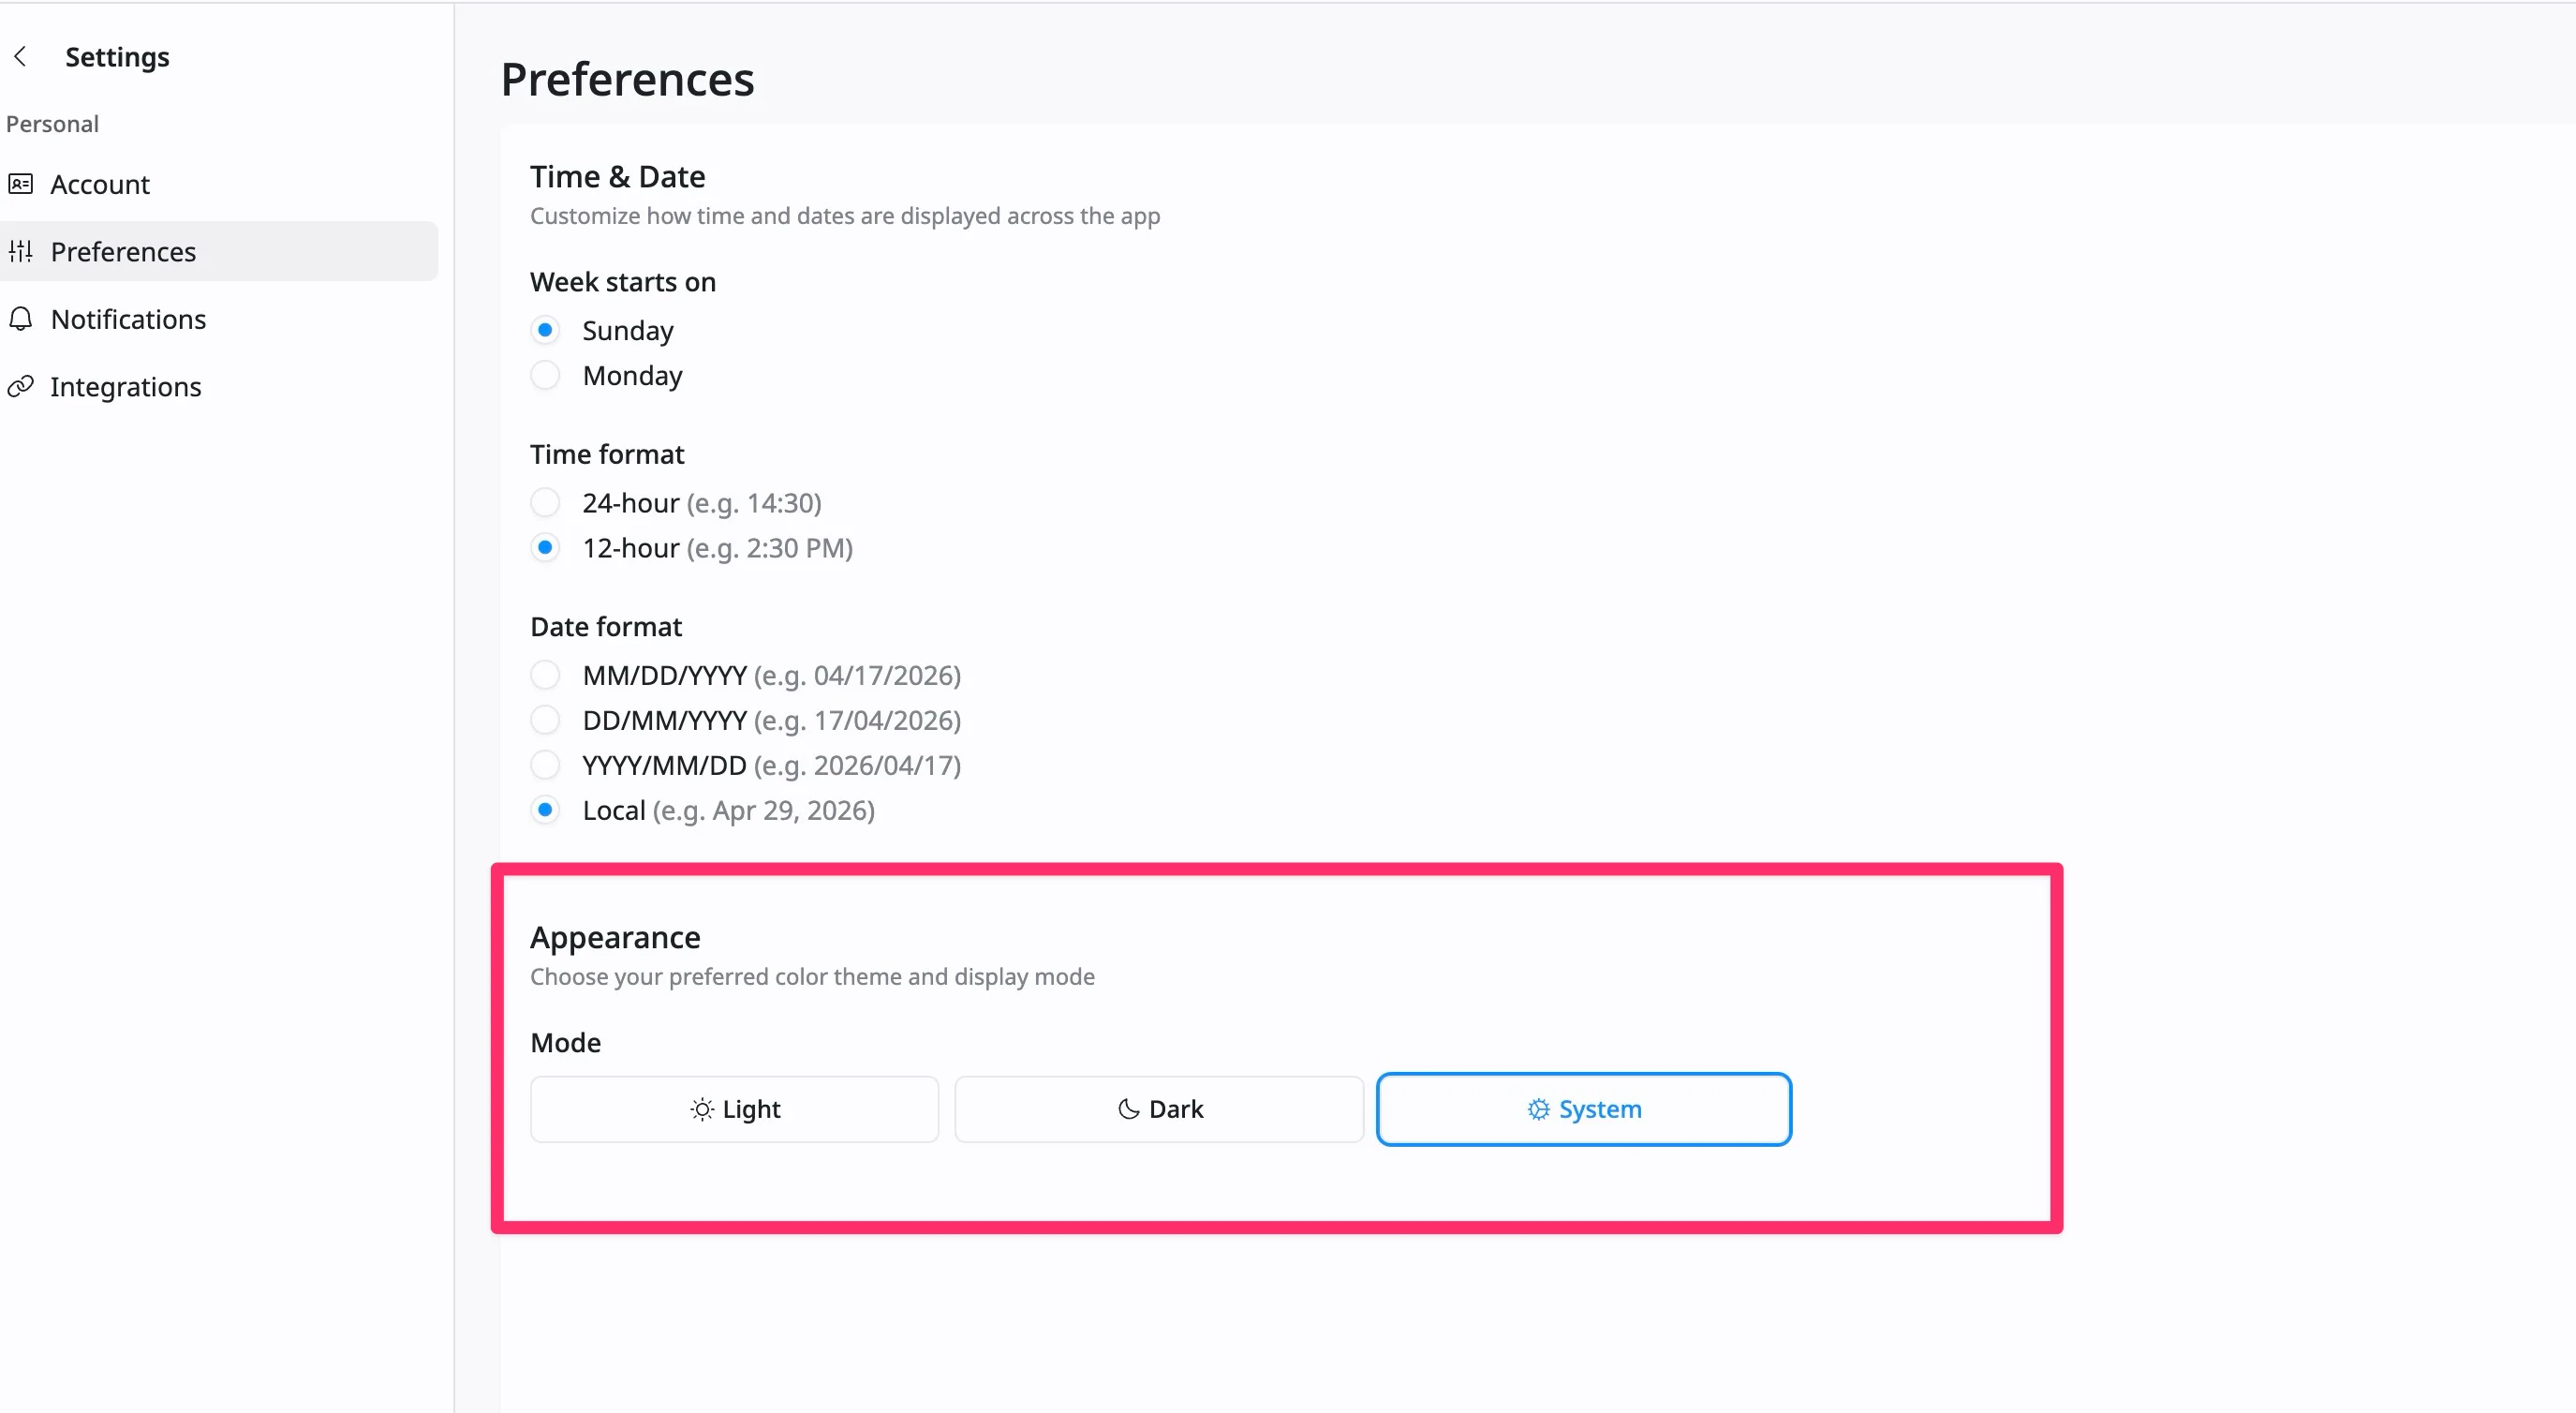Select Preferences in the sidebar

pos(219,251)
